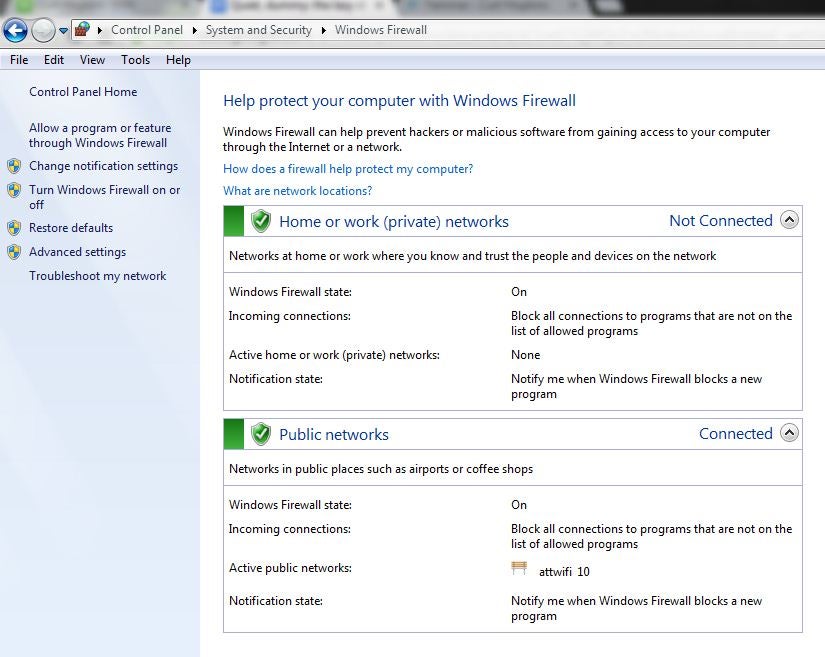Click 'Active home or work (private) networks:' label
The height and width of the screenshot is (657, 825).
point(334,355)
